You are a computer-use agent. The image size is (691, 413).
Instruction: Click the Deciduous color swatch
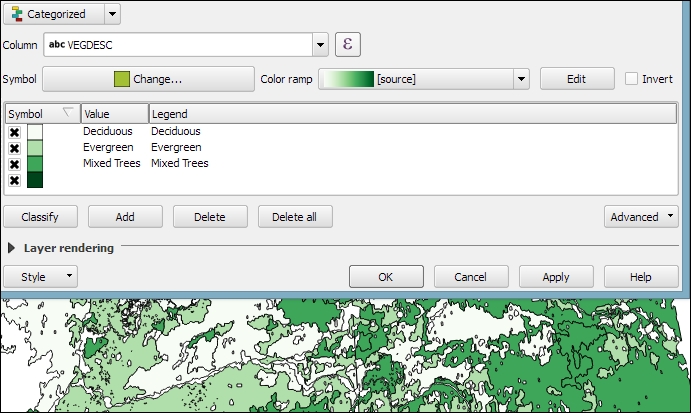35,132
